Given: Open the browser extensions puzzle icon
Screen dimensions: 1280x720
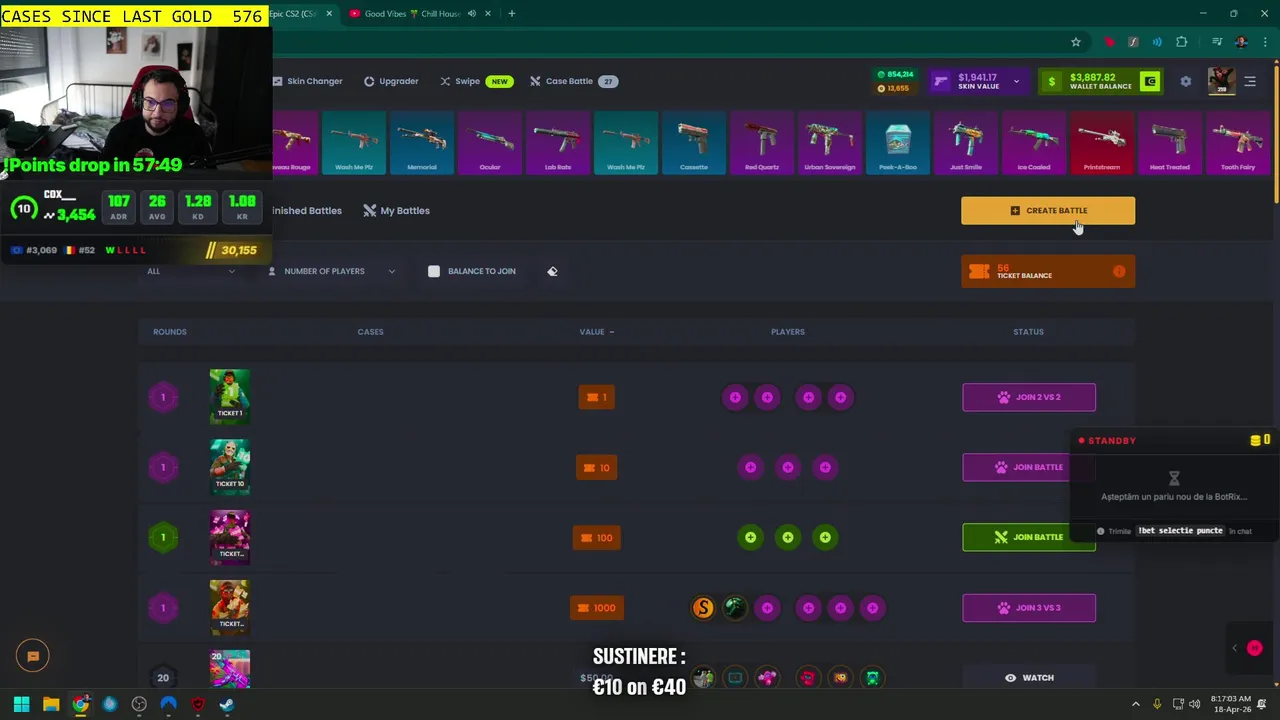Looking at the screenshot, I should 1182,42.
